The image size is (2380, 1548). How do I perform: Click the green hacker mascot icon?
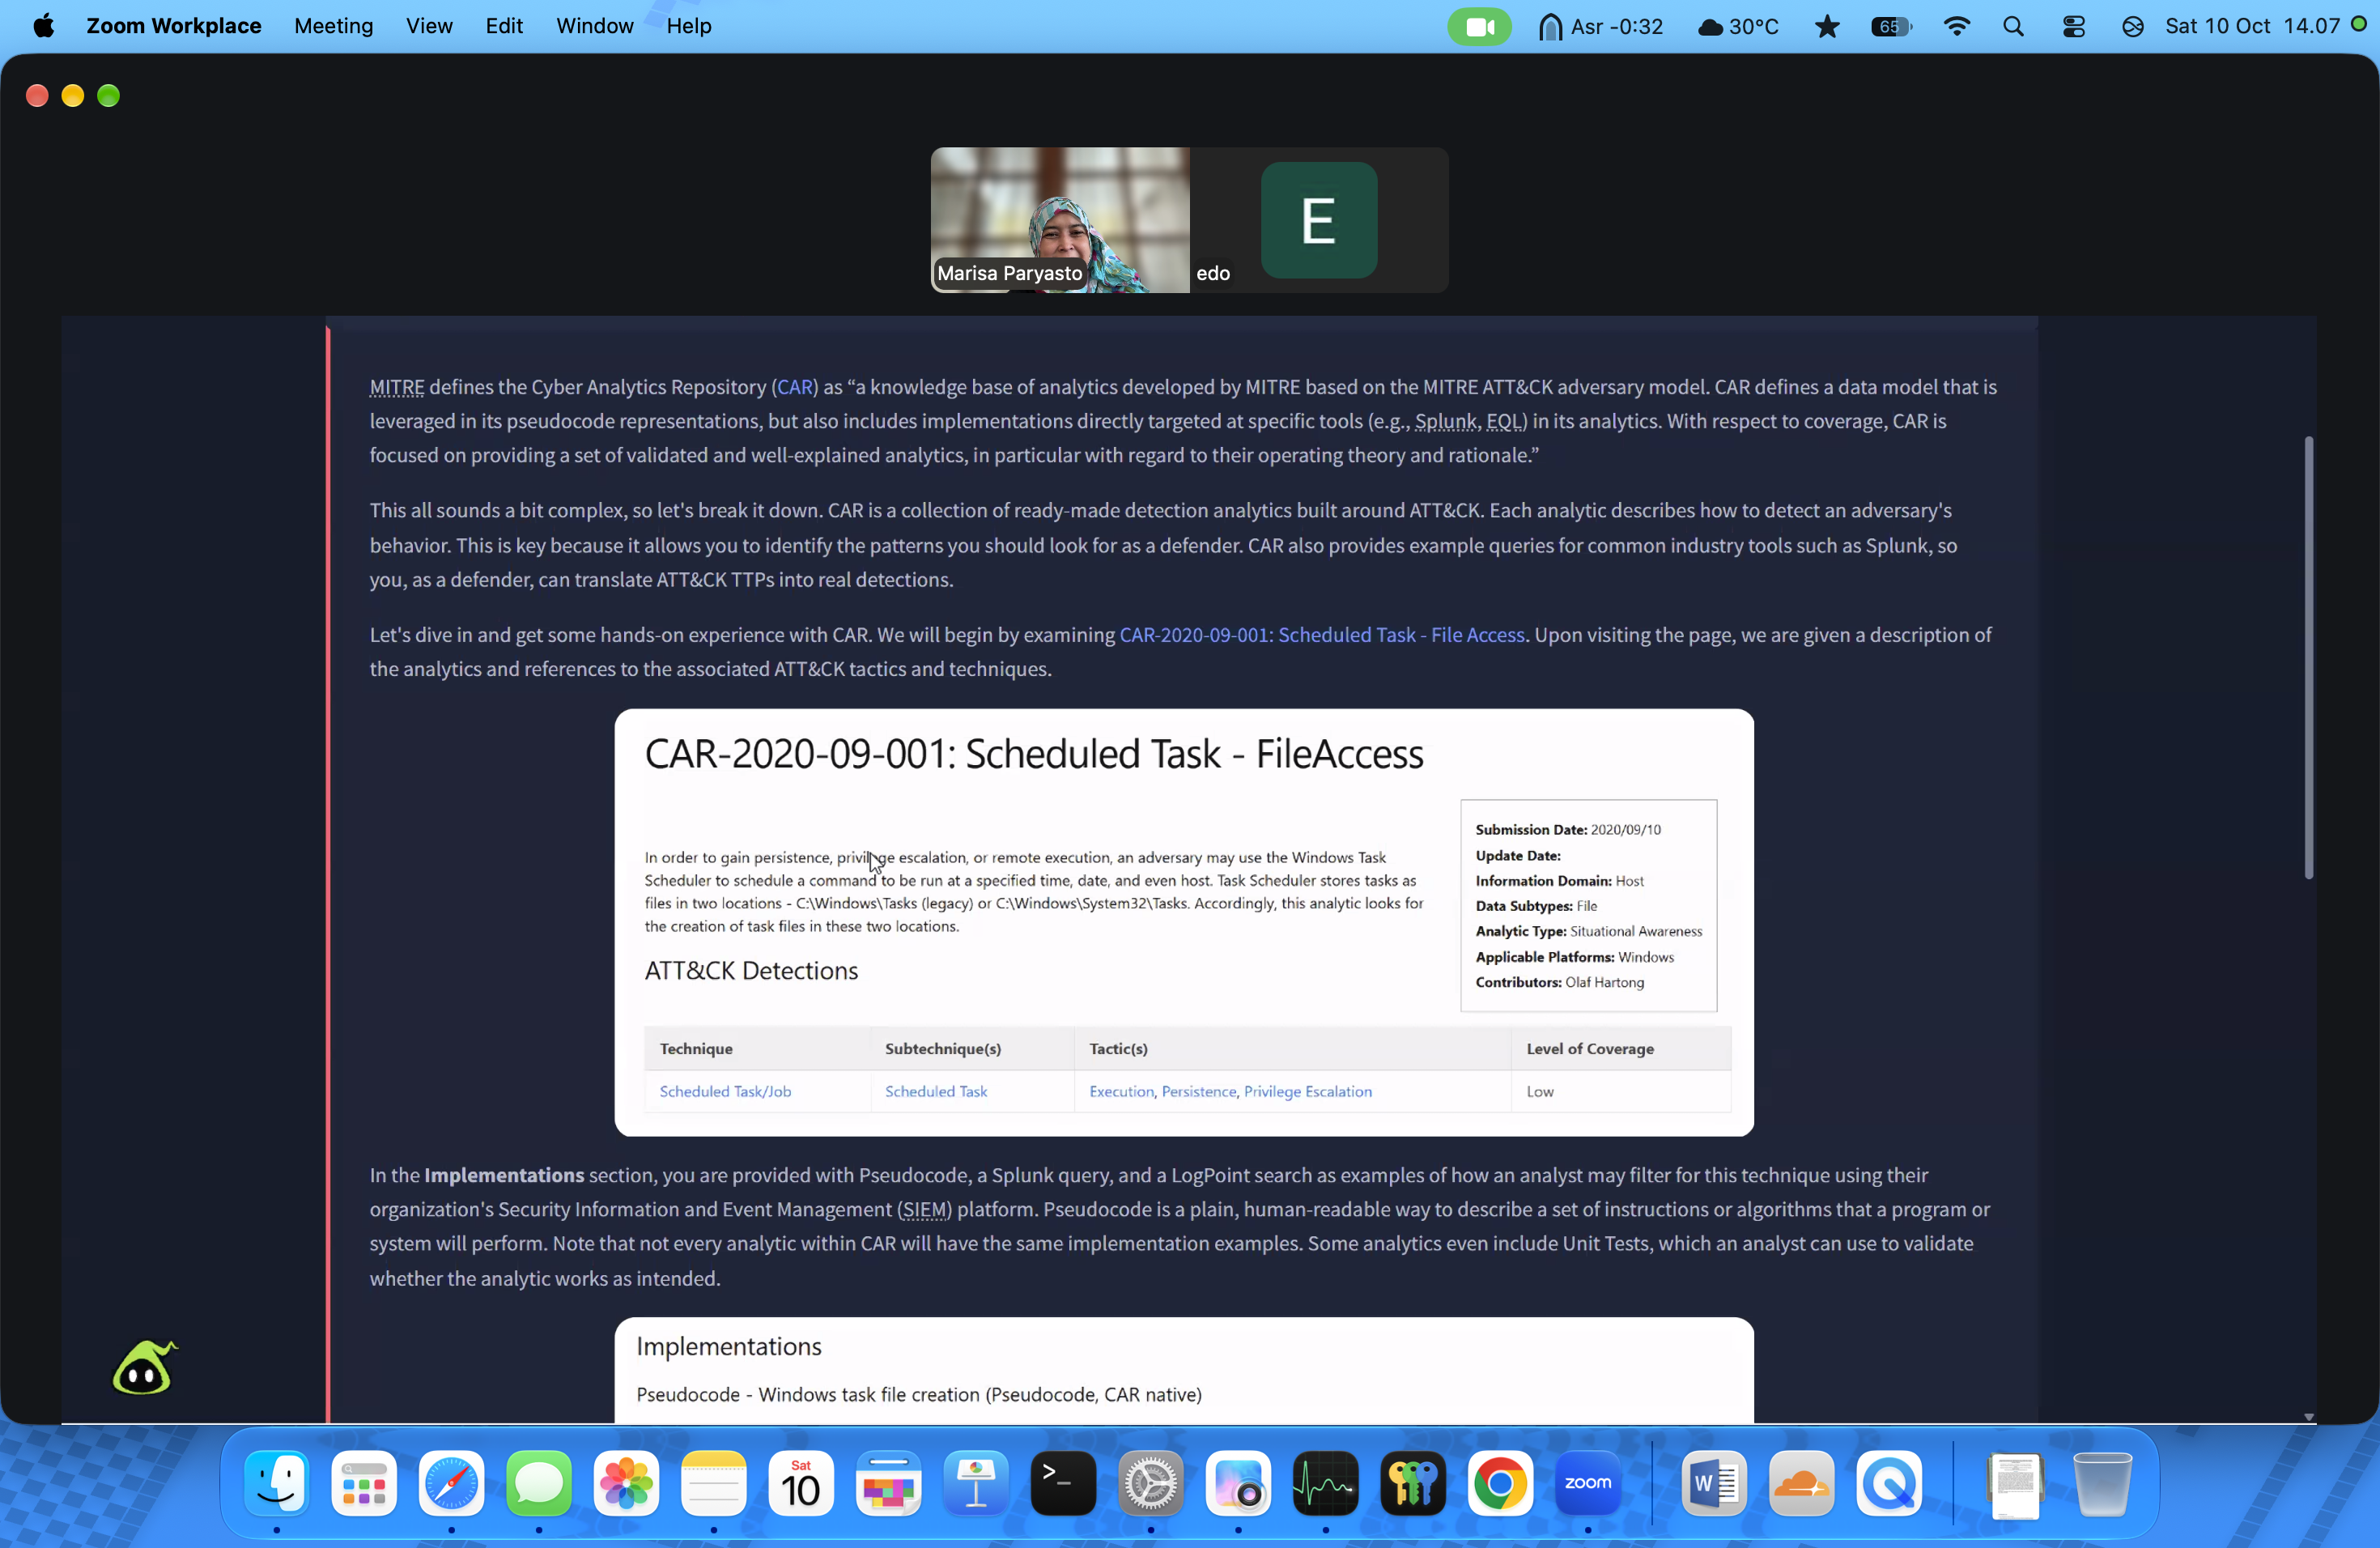coord(144,1367)
